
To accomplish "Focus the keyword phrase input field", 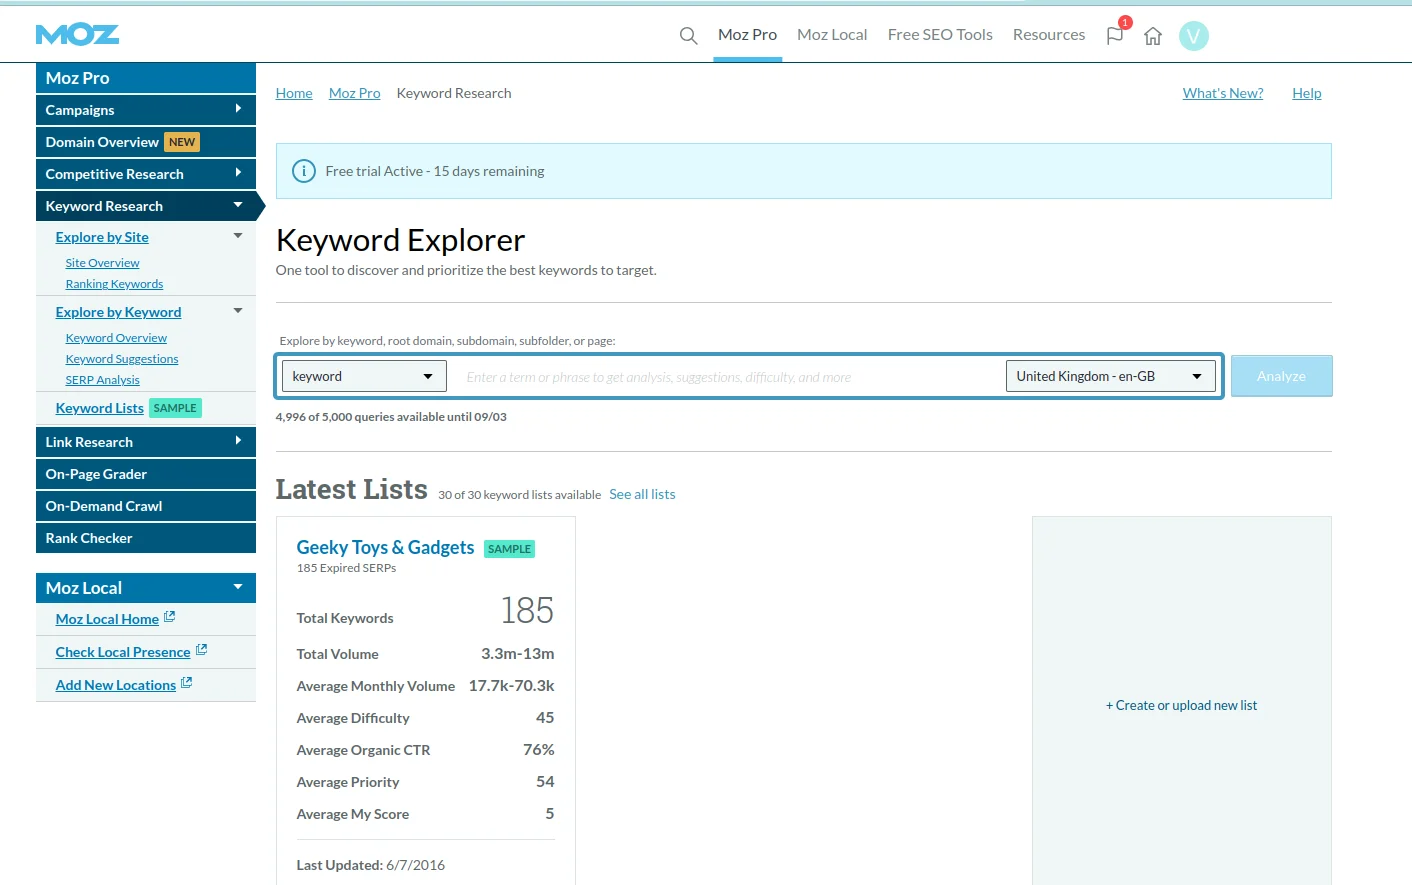I will point(727,377).
